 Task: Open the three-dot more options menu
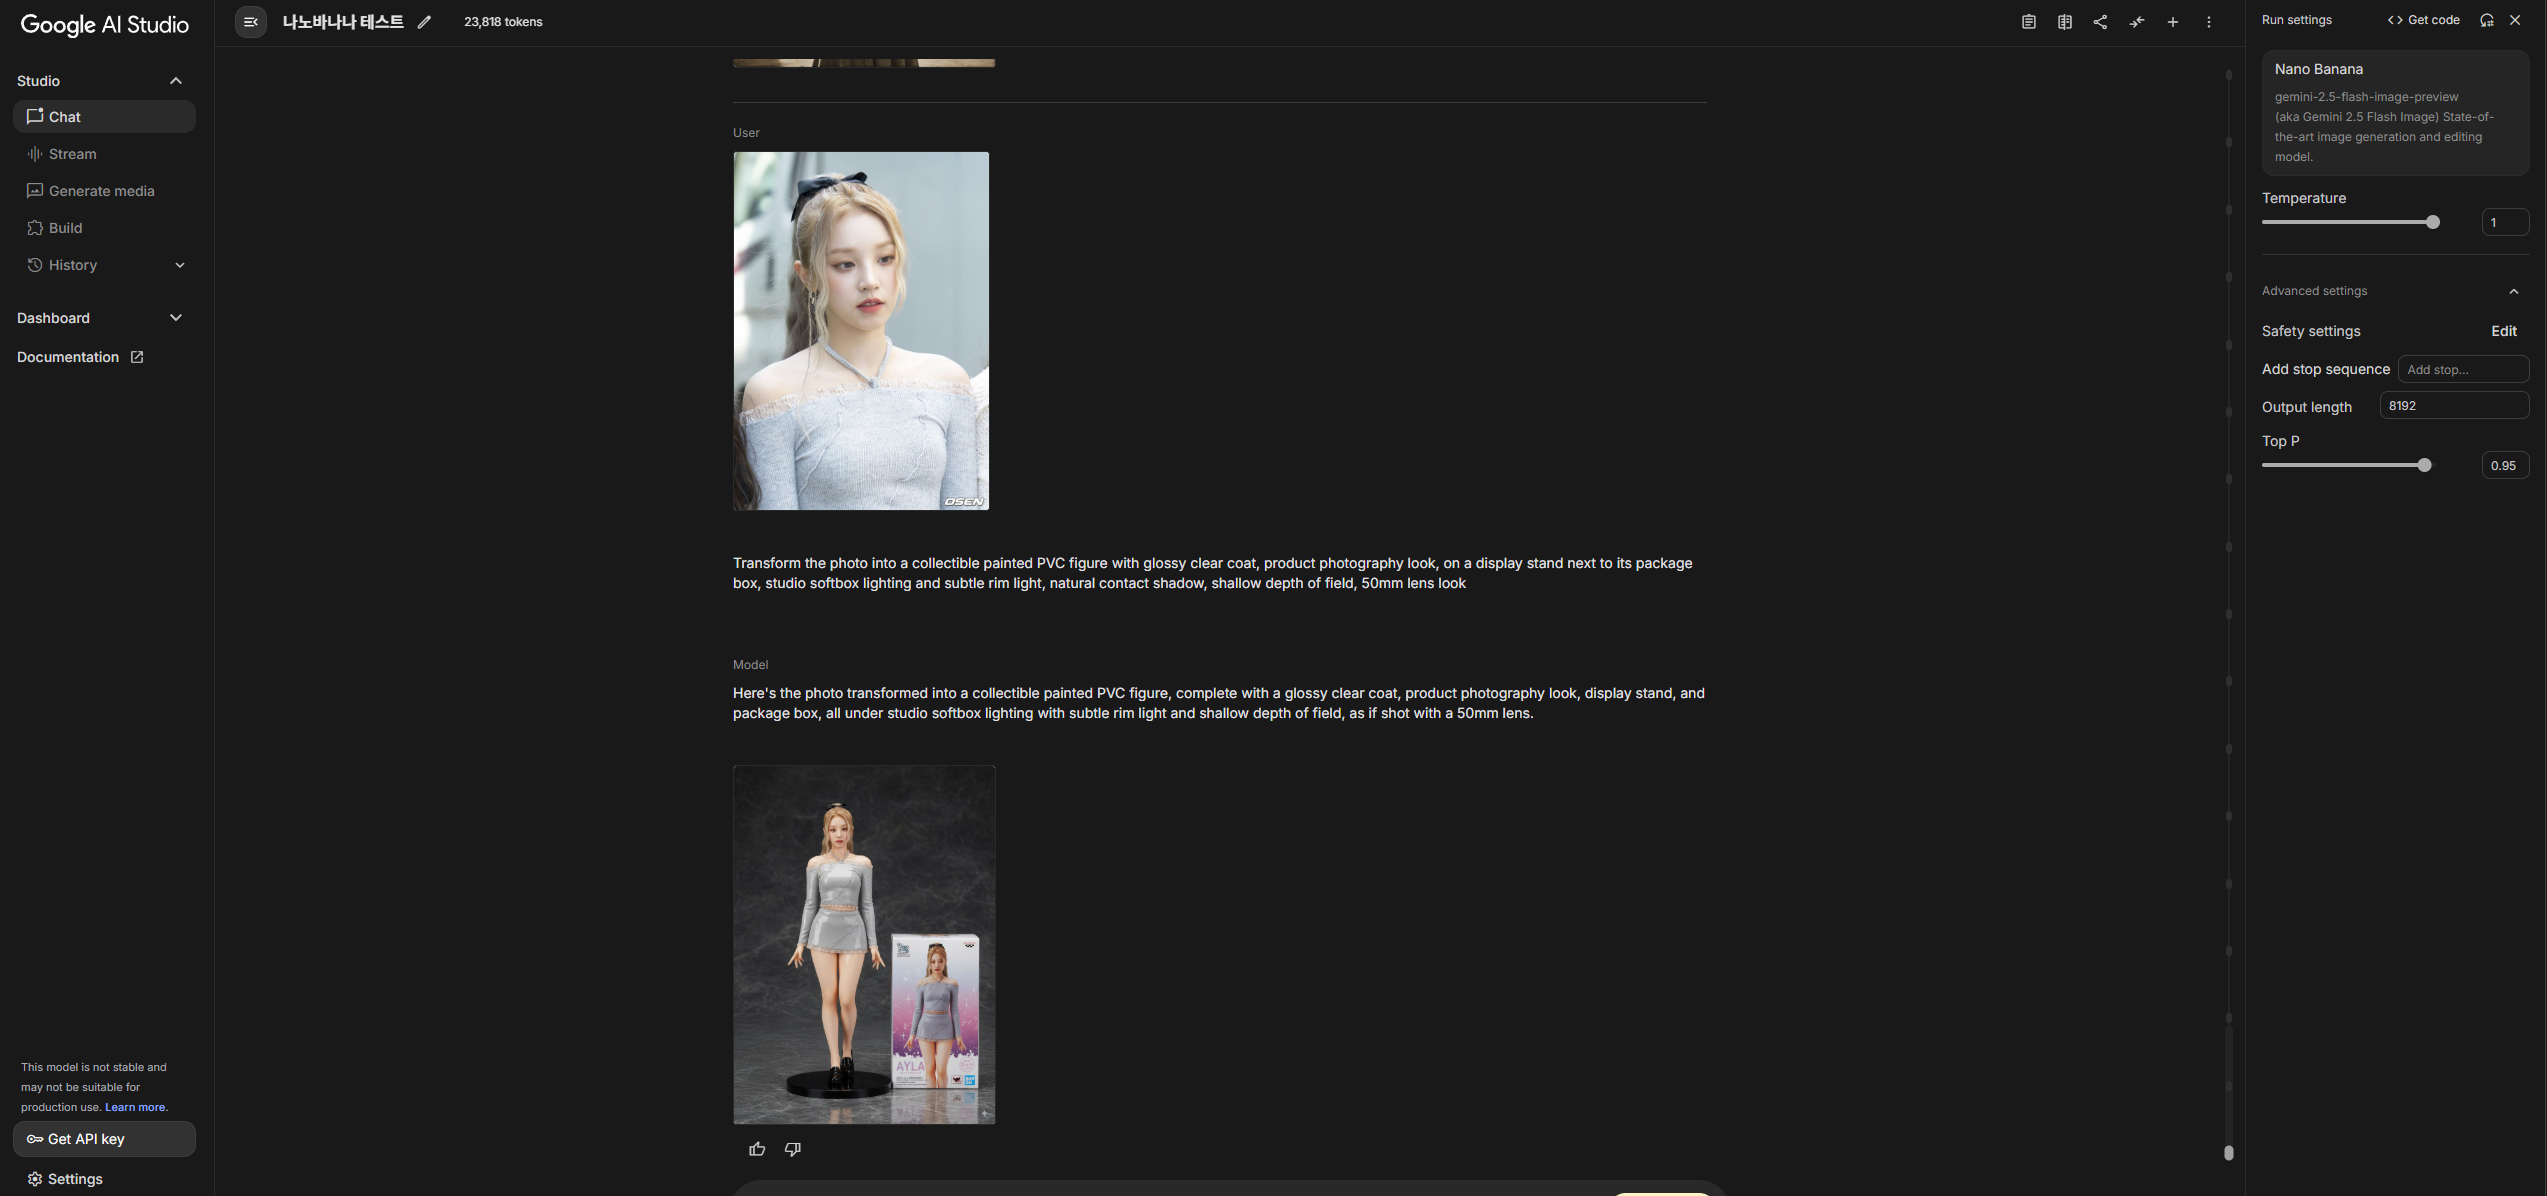coord(2208,22)
